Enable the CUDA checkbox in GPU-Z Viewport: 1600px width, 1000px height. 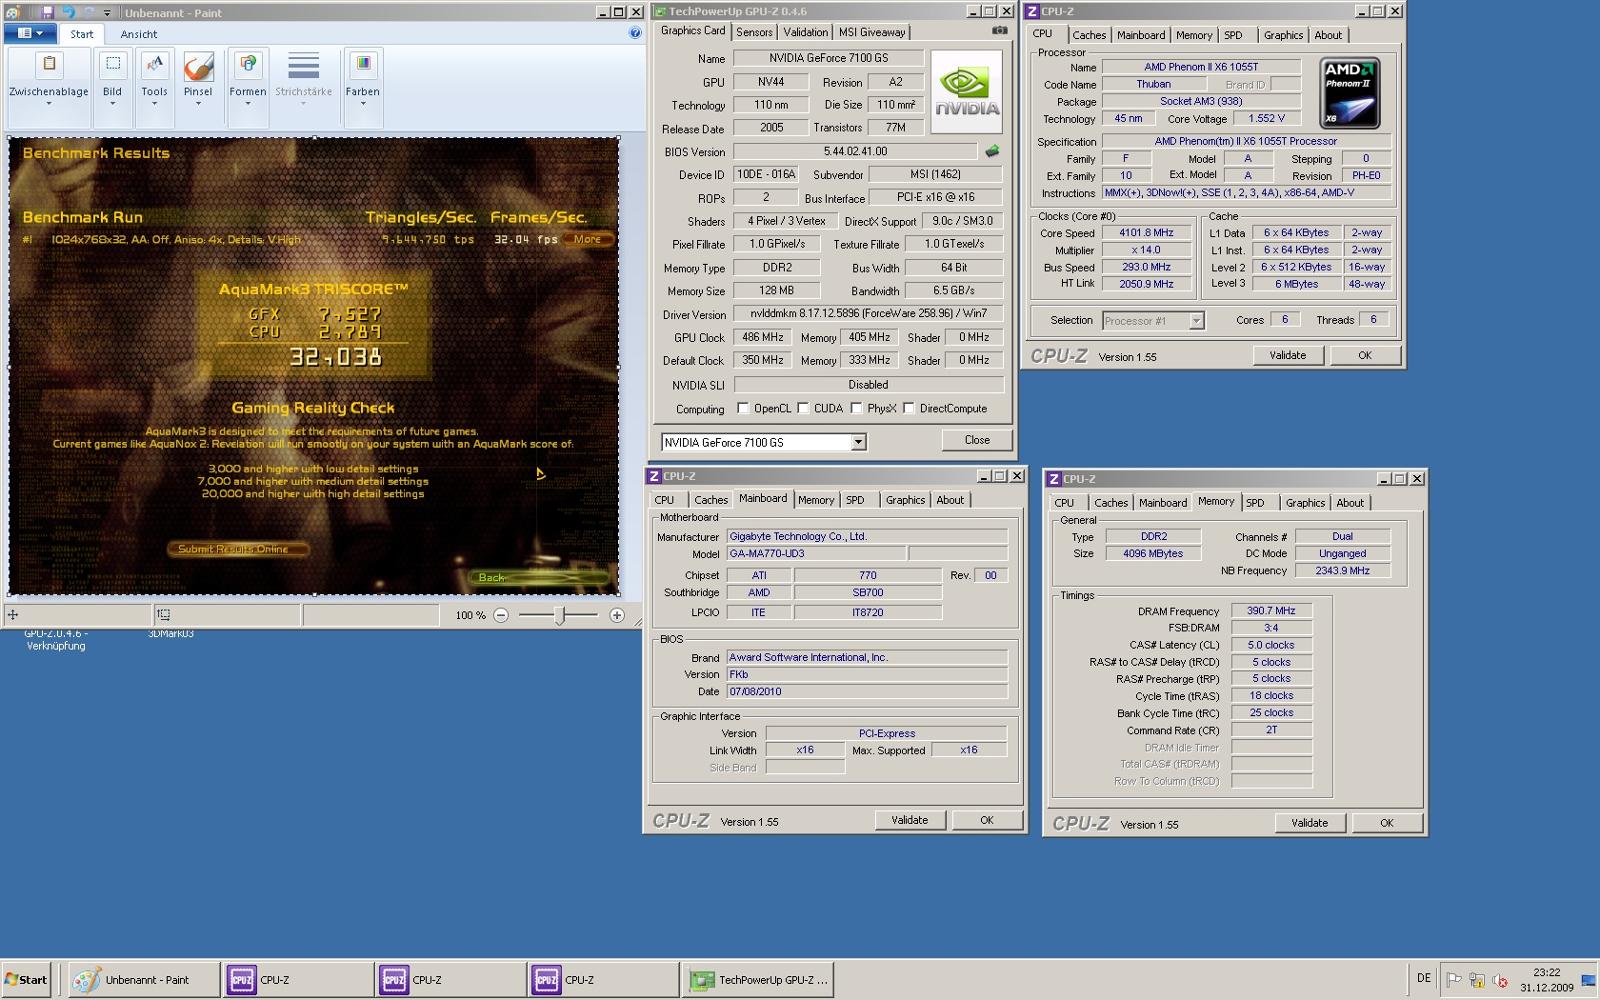(803, 408)
